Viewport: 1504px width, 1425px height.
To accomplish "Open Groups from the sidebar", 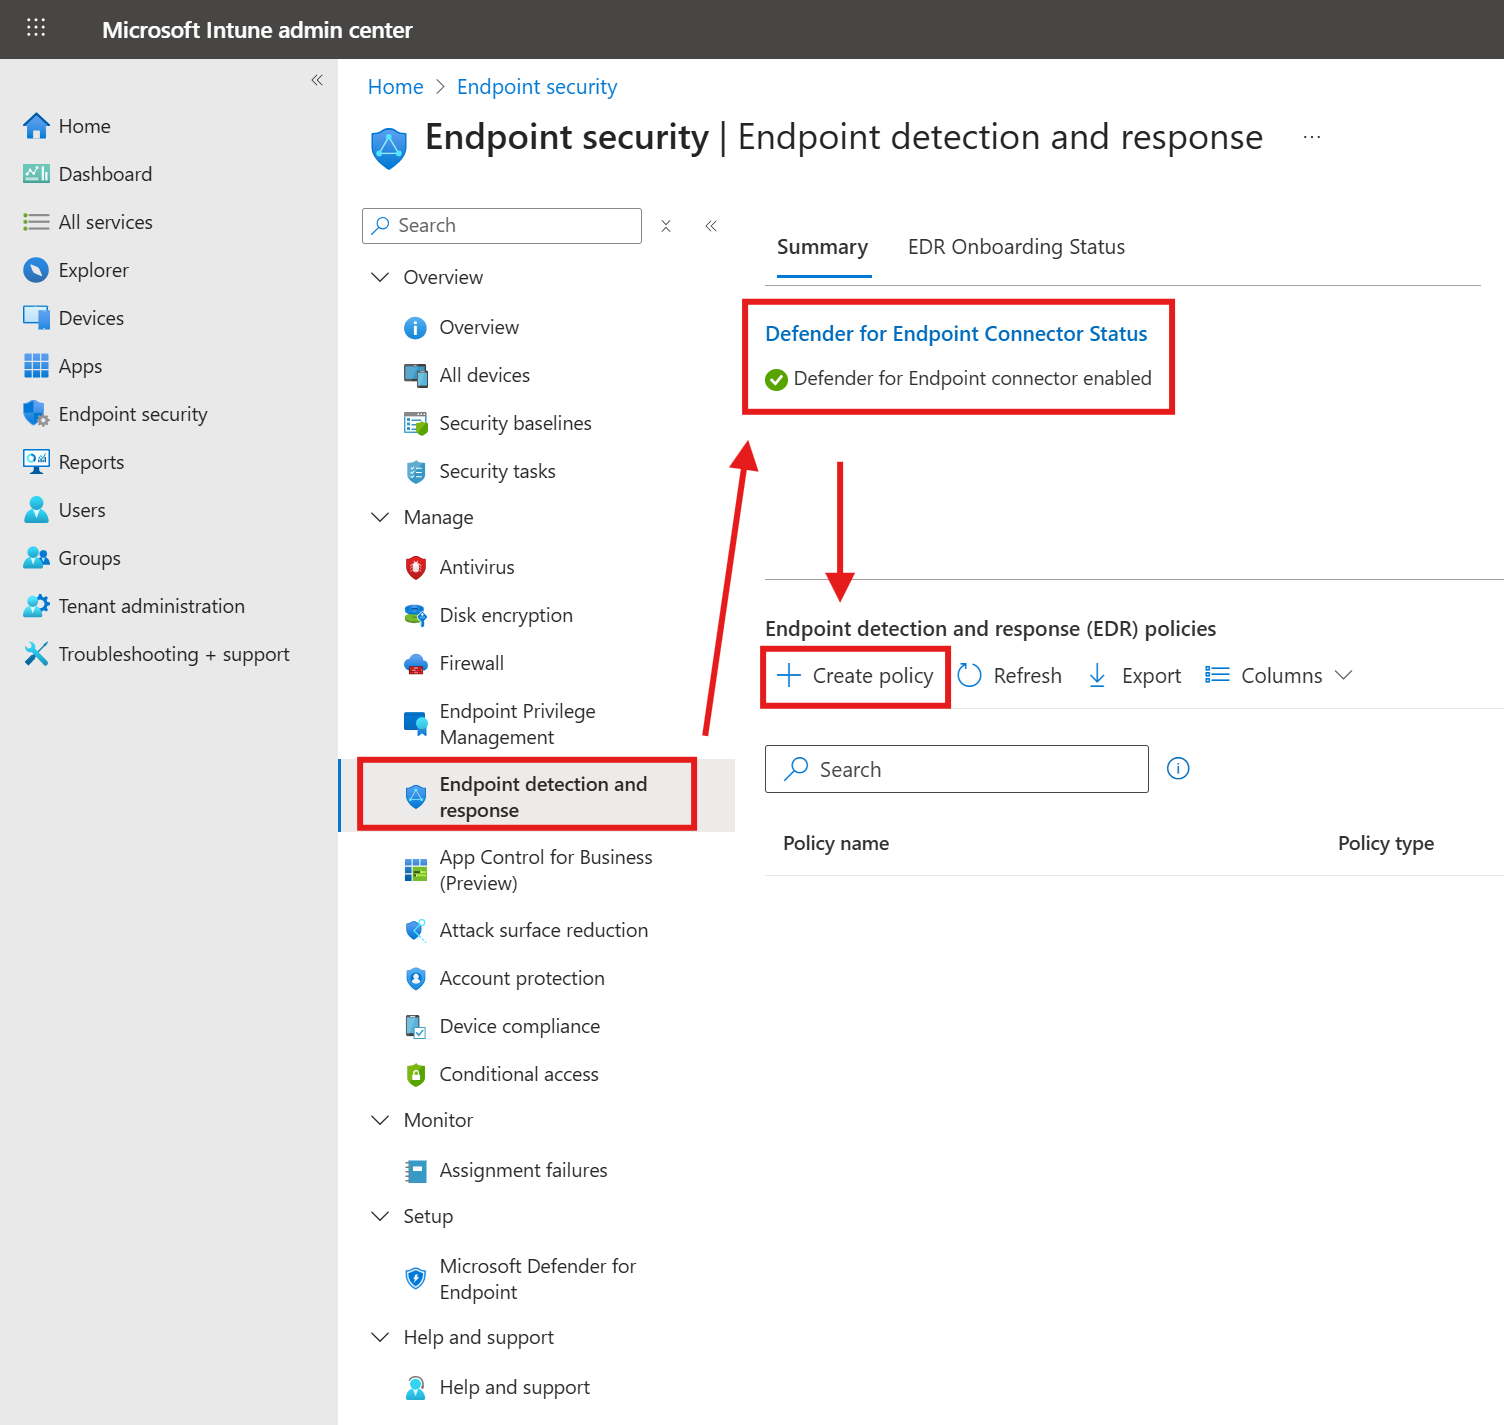I will click(x=89, y=558).
